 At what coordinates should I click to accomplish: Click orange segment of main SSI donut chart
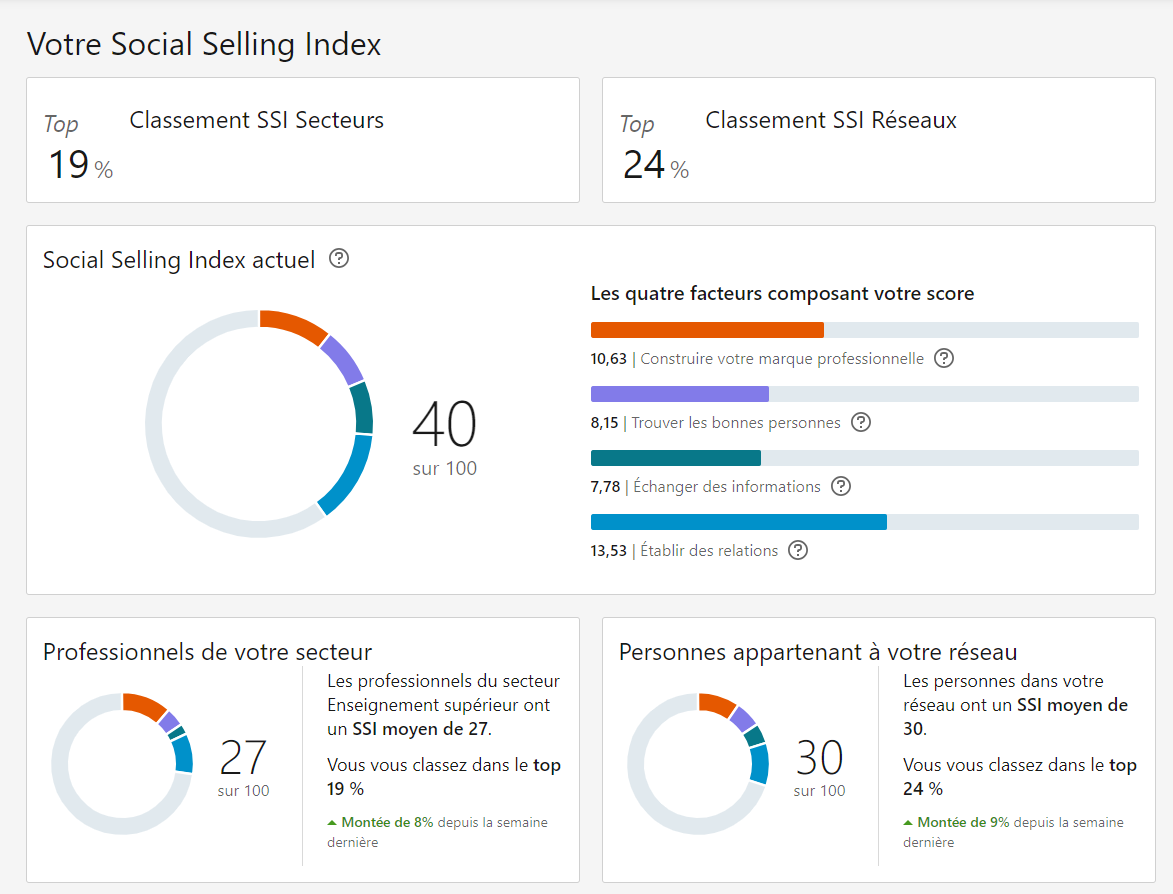[294, 326]
